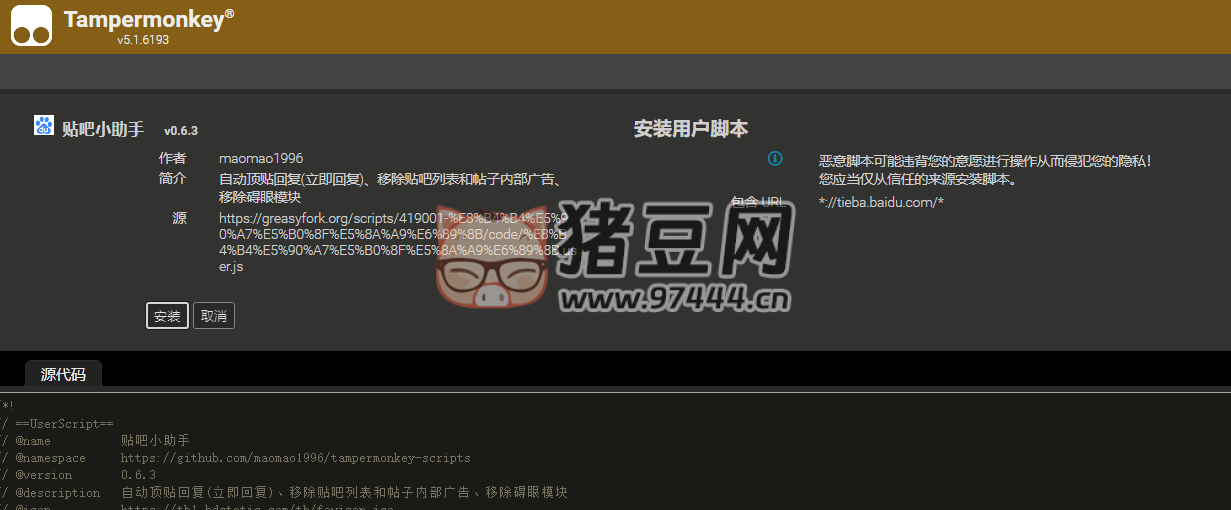Open the greasyfork.org source URL

tap(395, 242)
